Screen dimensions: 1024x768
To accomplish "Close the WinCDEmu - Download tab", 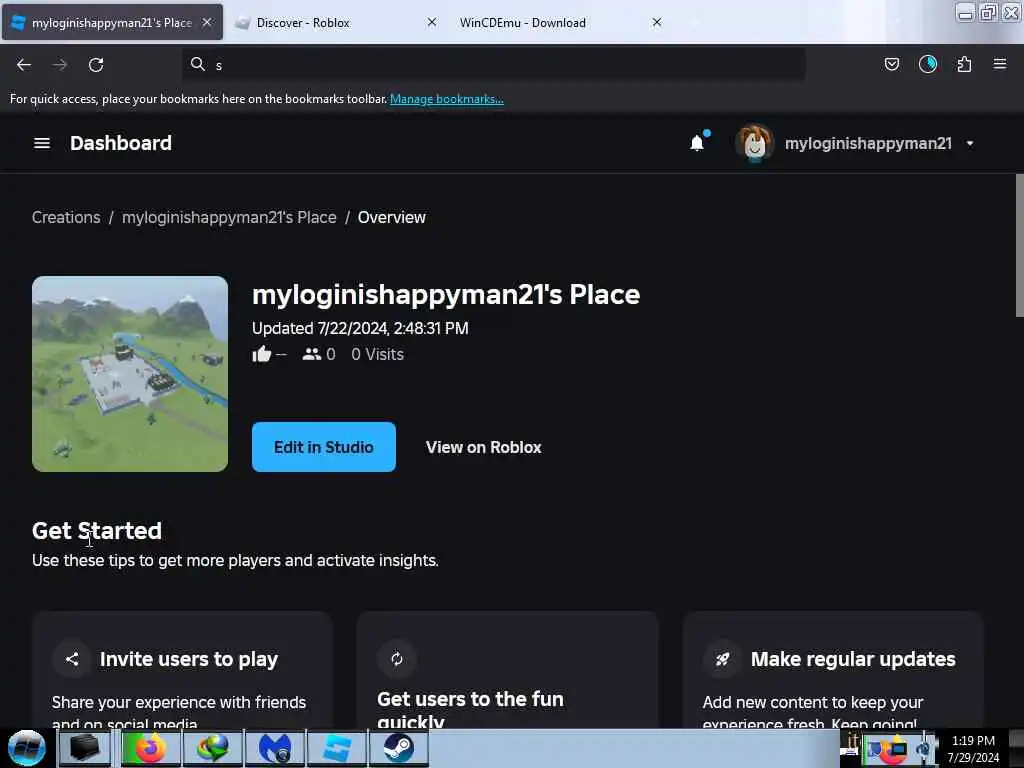I will (x=657, y=22).
